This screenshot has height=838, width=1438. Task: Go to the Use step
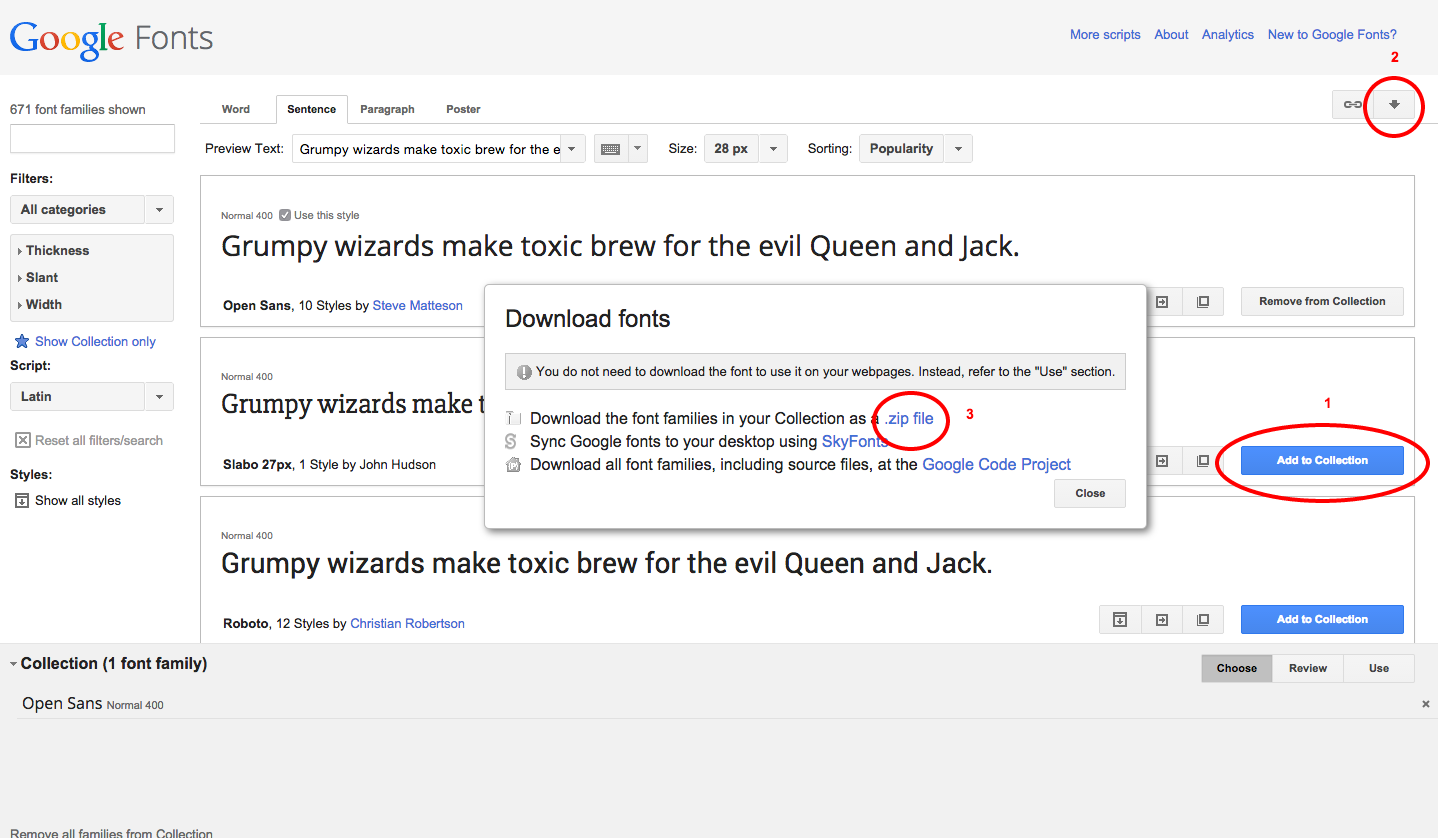(1379, 668)
